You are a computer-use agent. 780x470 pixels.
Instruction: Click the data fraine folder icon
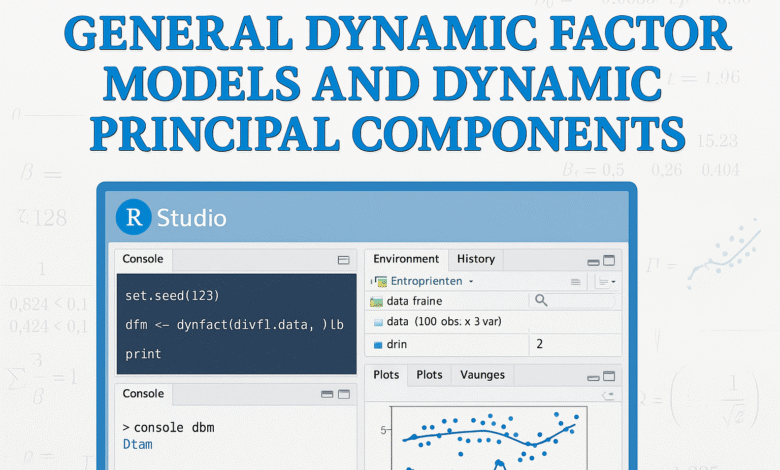point(377,301)
